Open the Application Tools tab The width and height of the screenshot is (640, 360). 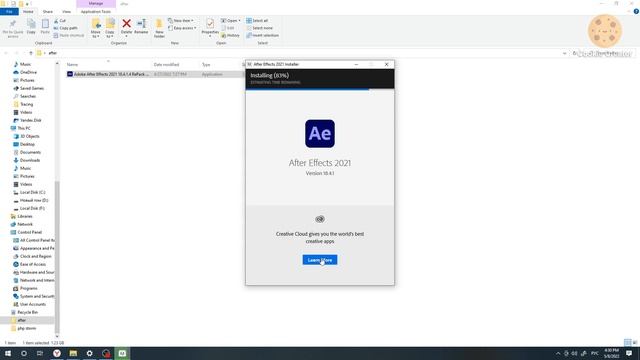pos(96,12)
